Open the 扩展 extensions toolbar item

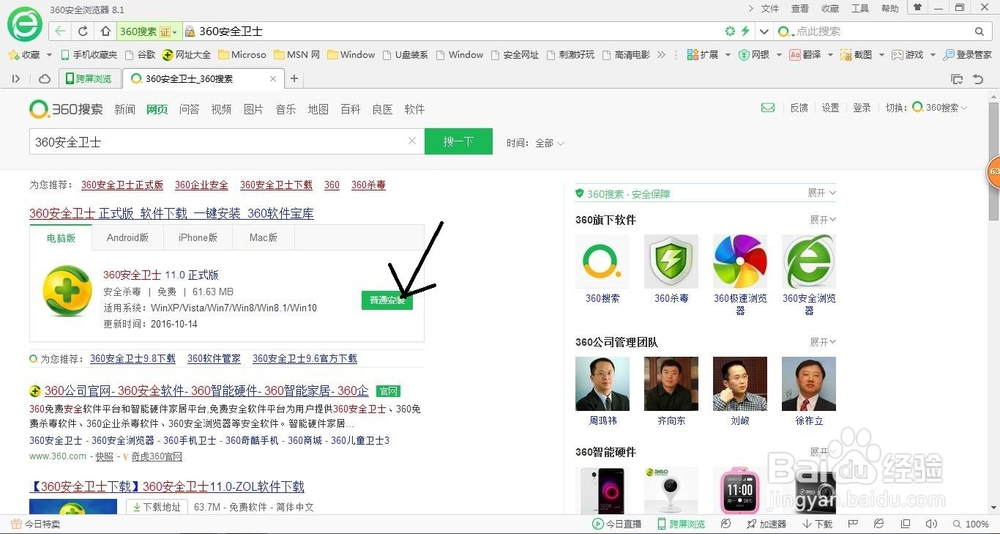coord(702,55)
